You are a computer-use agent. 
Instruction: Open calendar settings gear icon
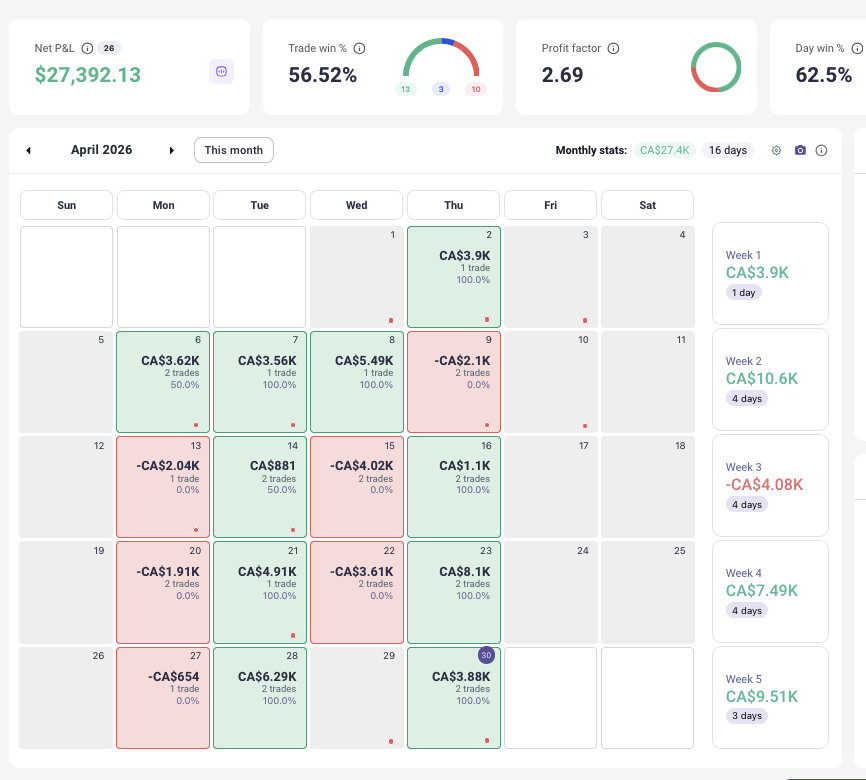click(776, 150)
